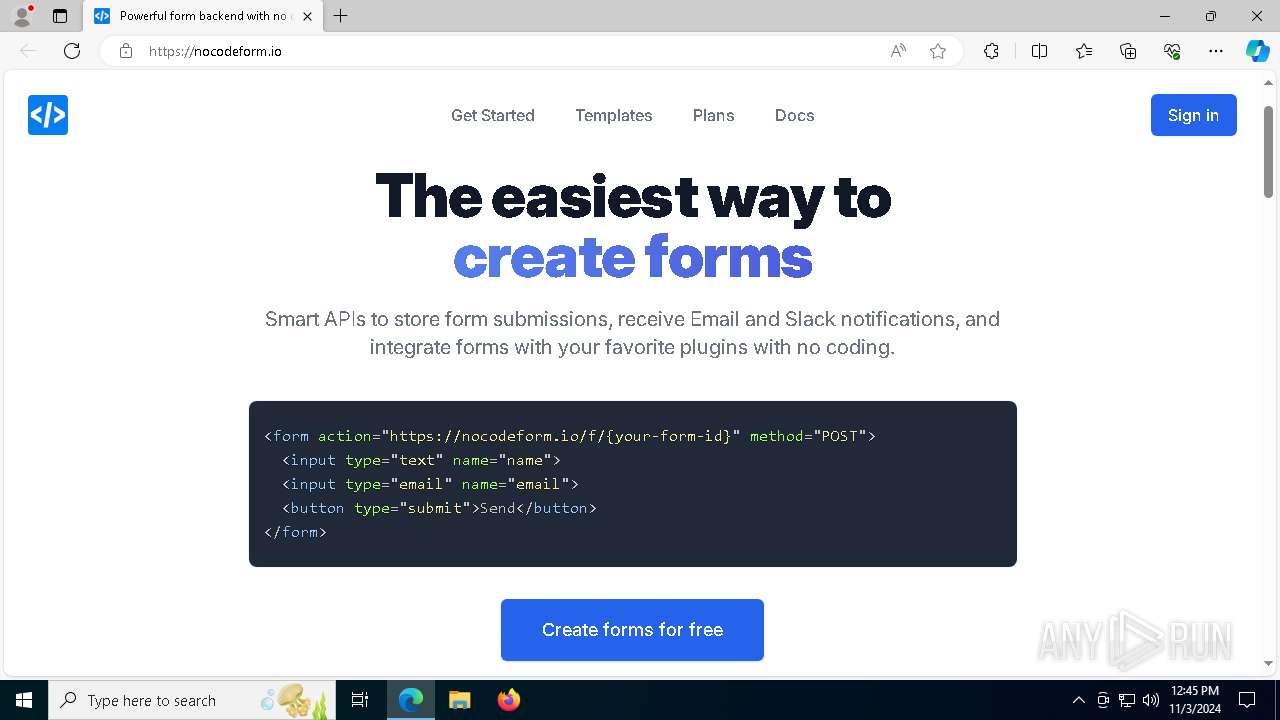1280x720 pixels.
Task: Open a new browser tab
Action: click(x=341, y=16)
